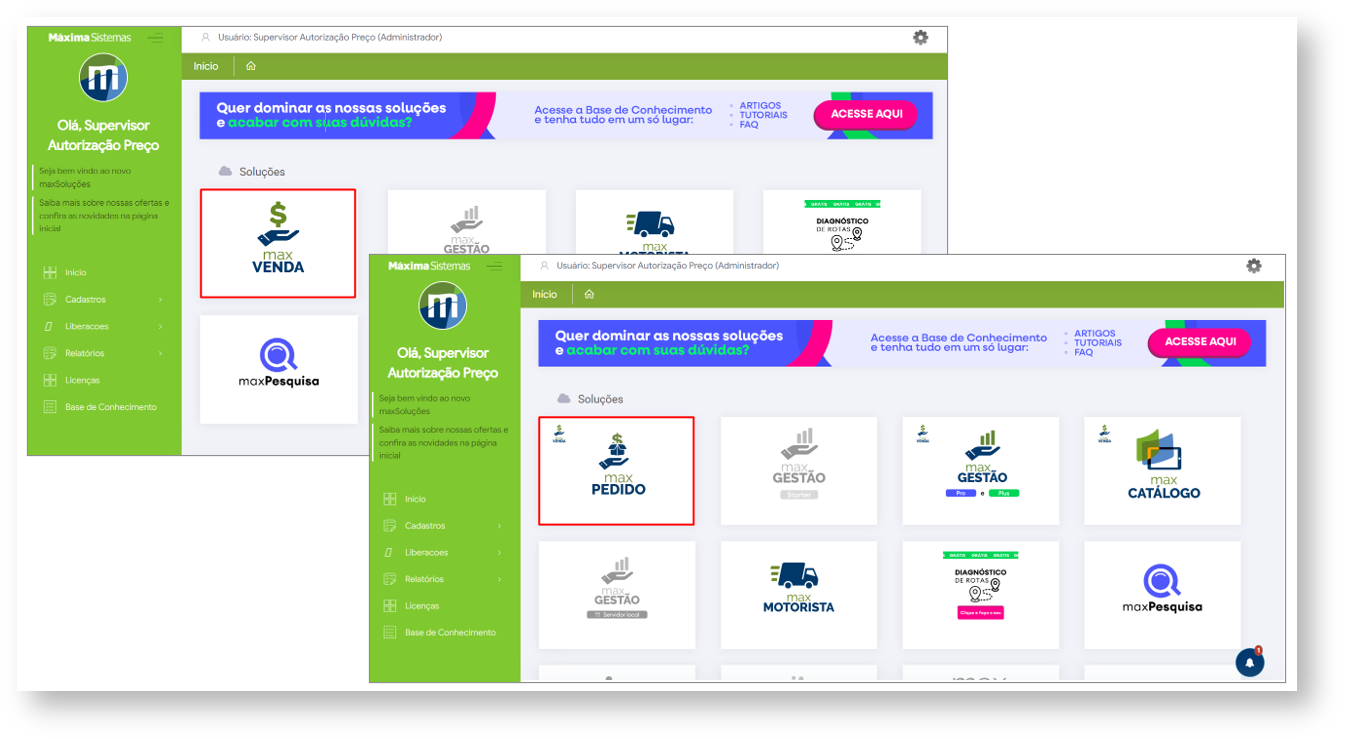The image size is (1345, 739).
Task: Click the Licenças sidebar icon in front window
Action: point(390,606)
